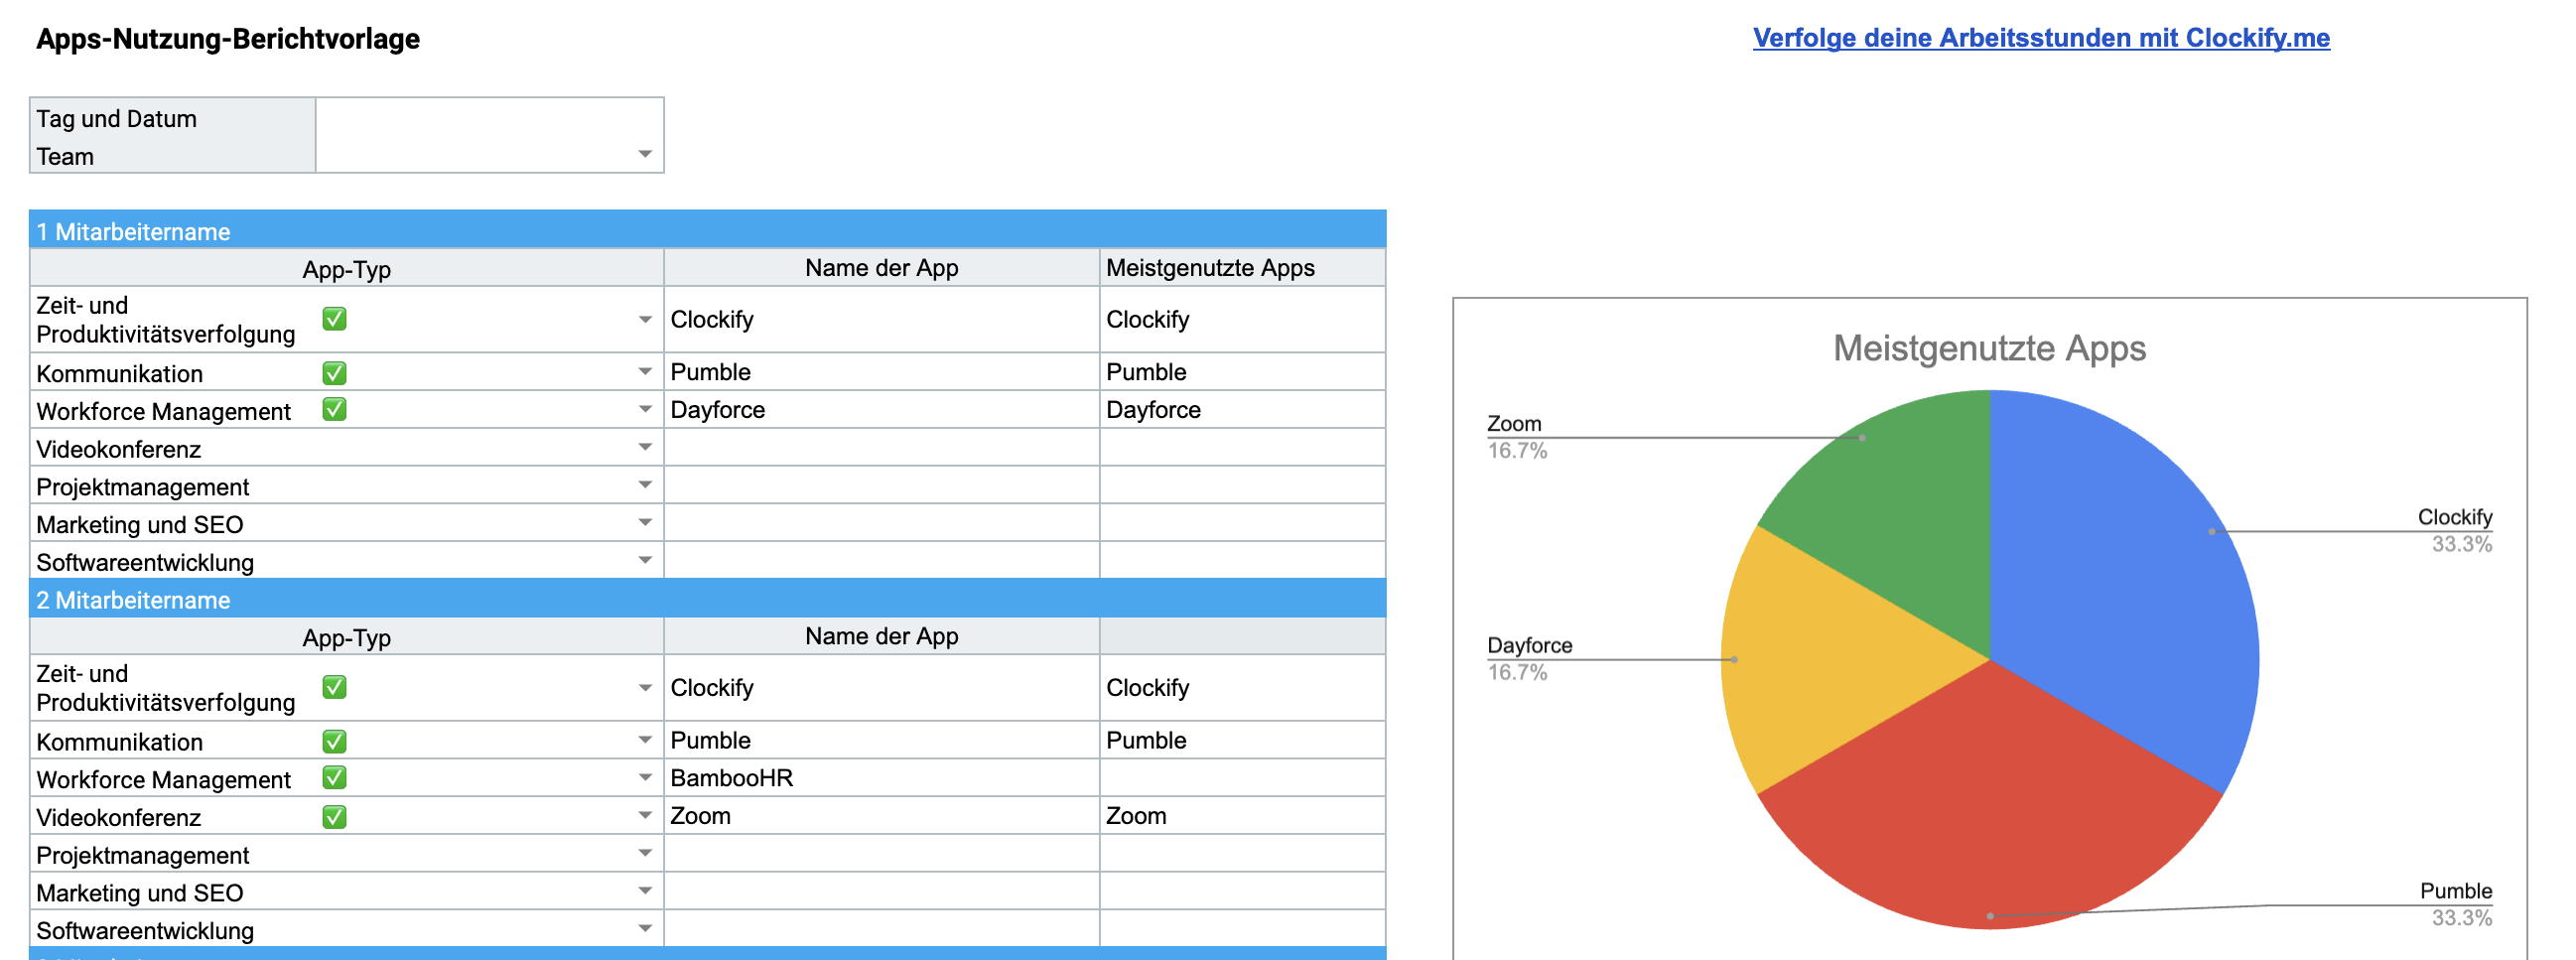Select the Meistgenutzte Apps column header
The height and width of the screenshot is (960, 2576).
(1243, 268)
